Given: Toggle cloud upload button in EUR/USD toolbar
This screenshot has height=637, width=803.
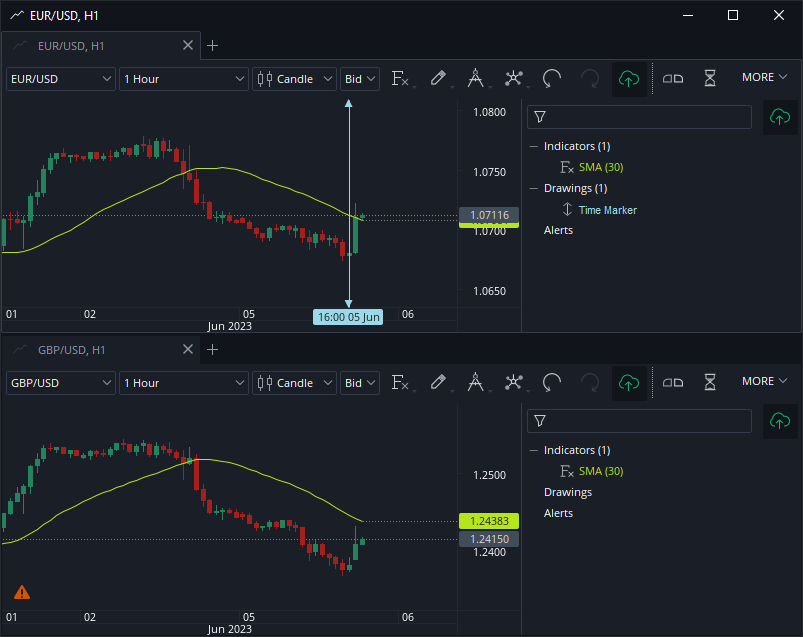Looking at the screenshot, I should 629,79.
